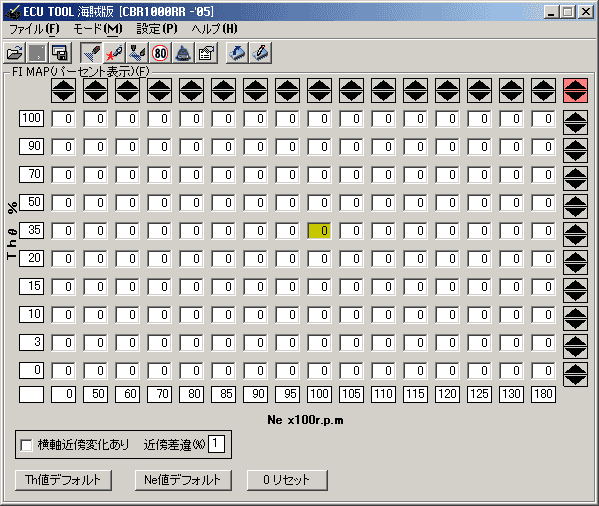Select the map cell at Th 50, Ne 120

click(447, 203)
